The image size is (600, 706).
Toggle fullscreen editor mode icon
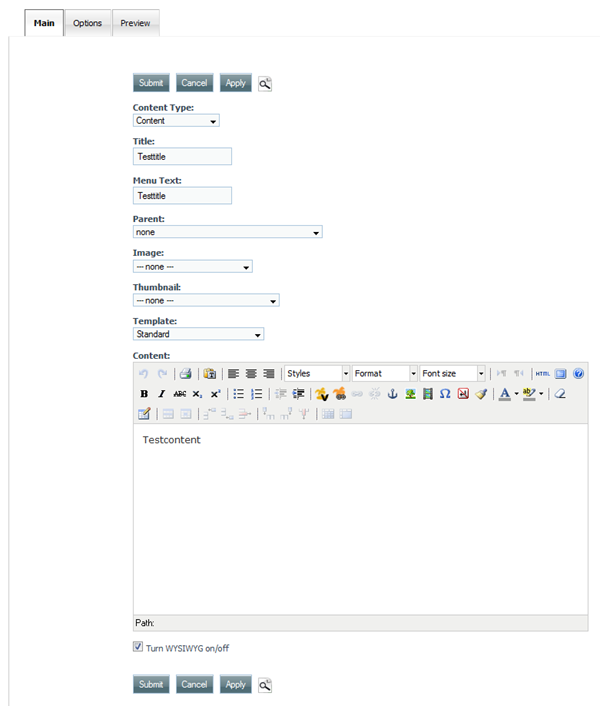pyautogui.click(x=560, y=374)
